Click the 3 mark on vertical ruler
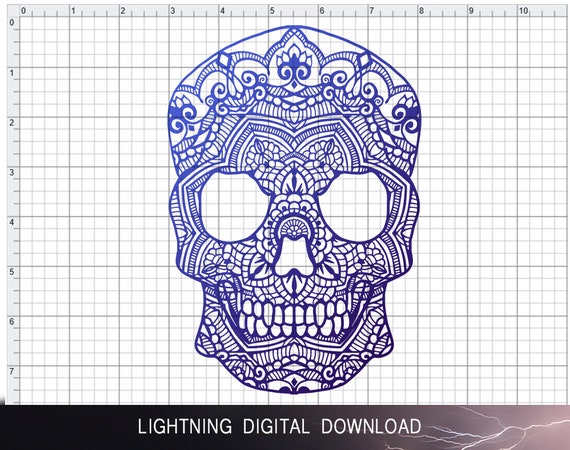The width and height of the screenshot is (570, 450). click(12, 172)
